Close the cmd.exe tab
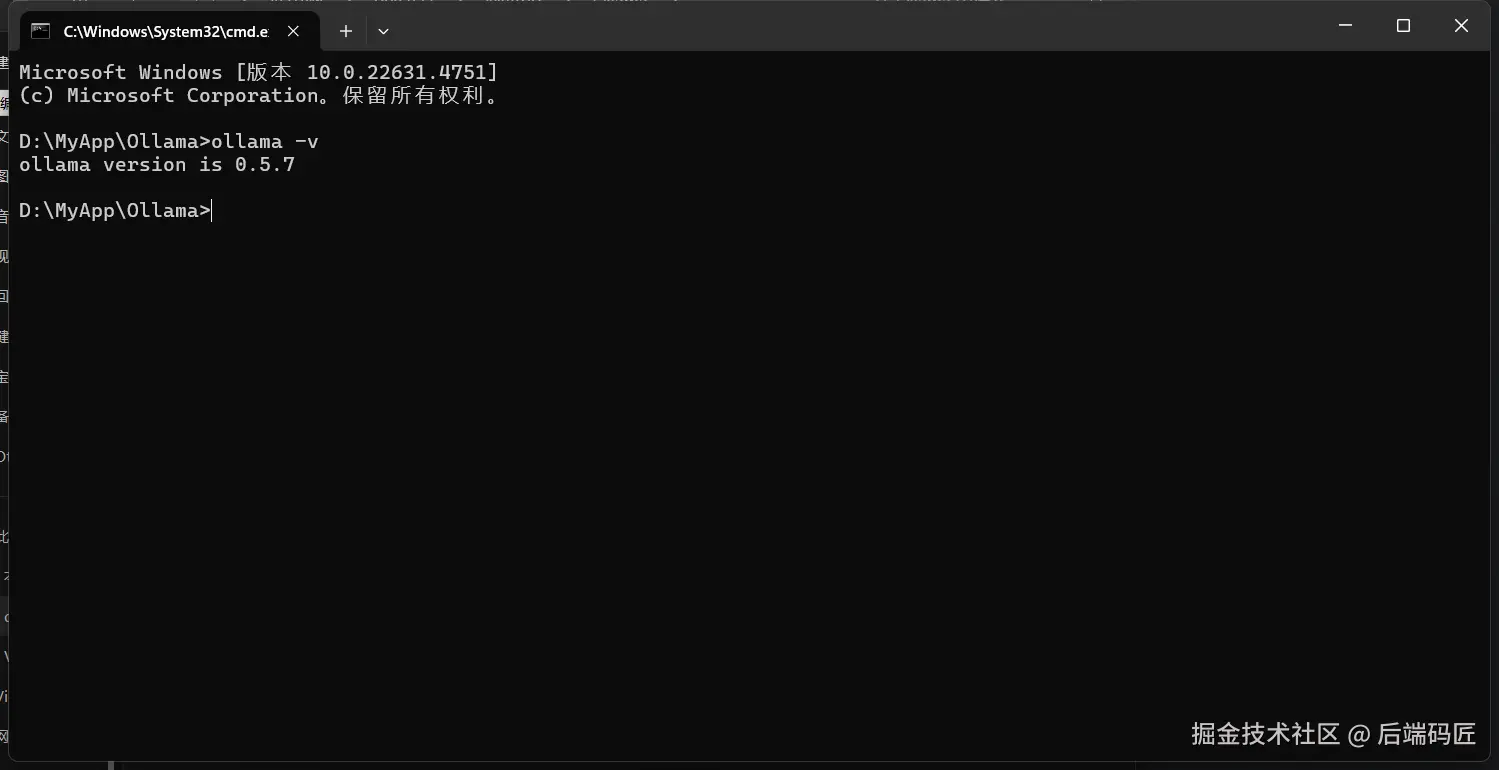The width and height of the screenshot is (1499, 770). (293, 31)
